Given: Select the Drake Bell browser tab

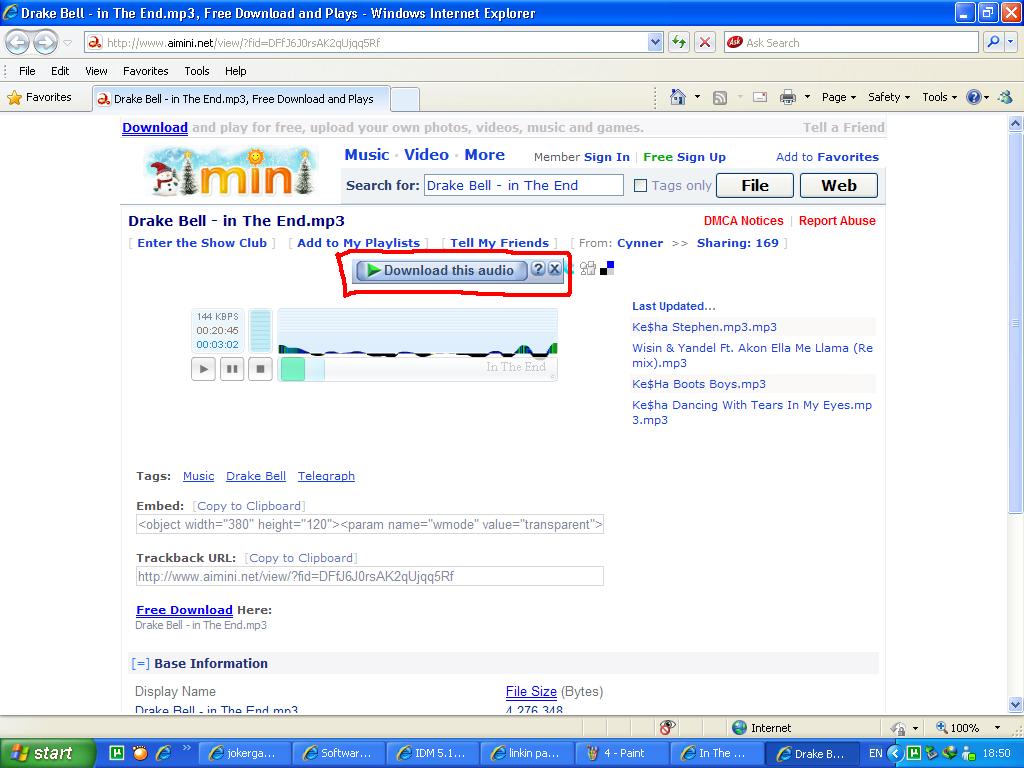Looking at the screenshot, I should [x=241, y=99].
